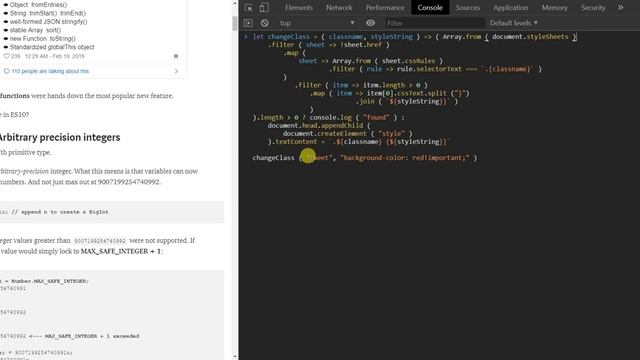
Task: Open the Default levels dropdown
Action: 514,23
